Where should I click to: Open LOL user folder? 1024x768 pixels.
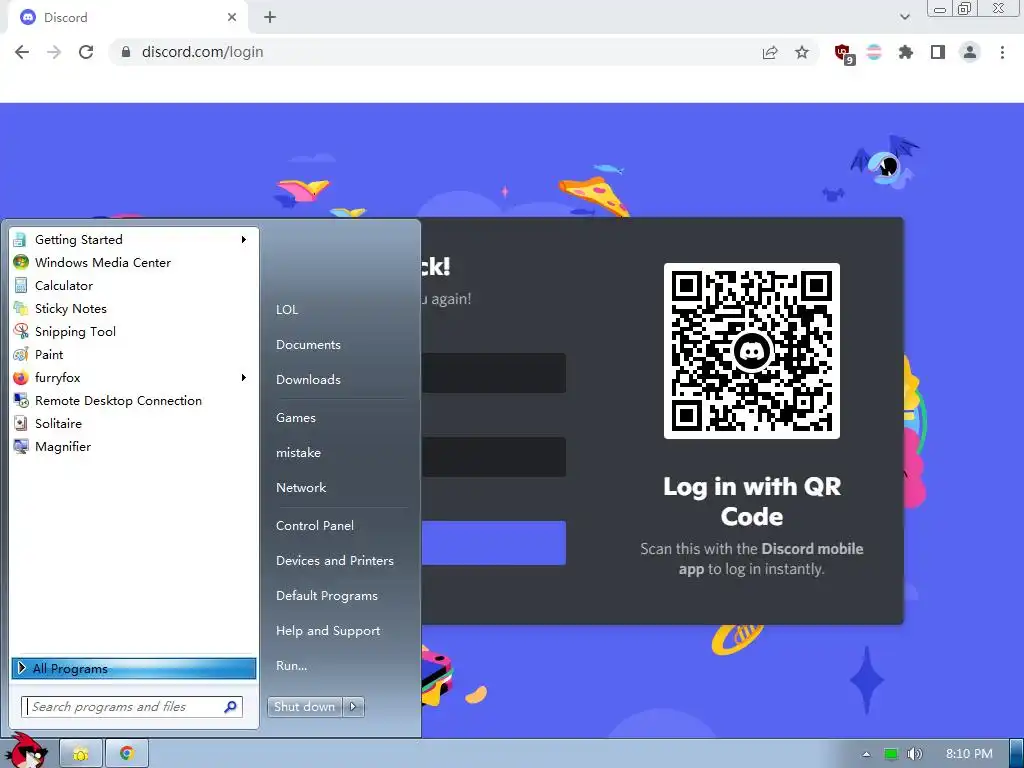287,310
